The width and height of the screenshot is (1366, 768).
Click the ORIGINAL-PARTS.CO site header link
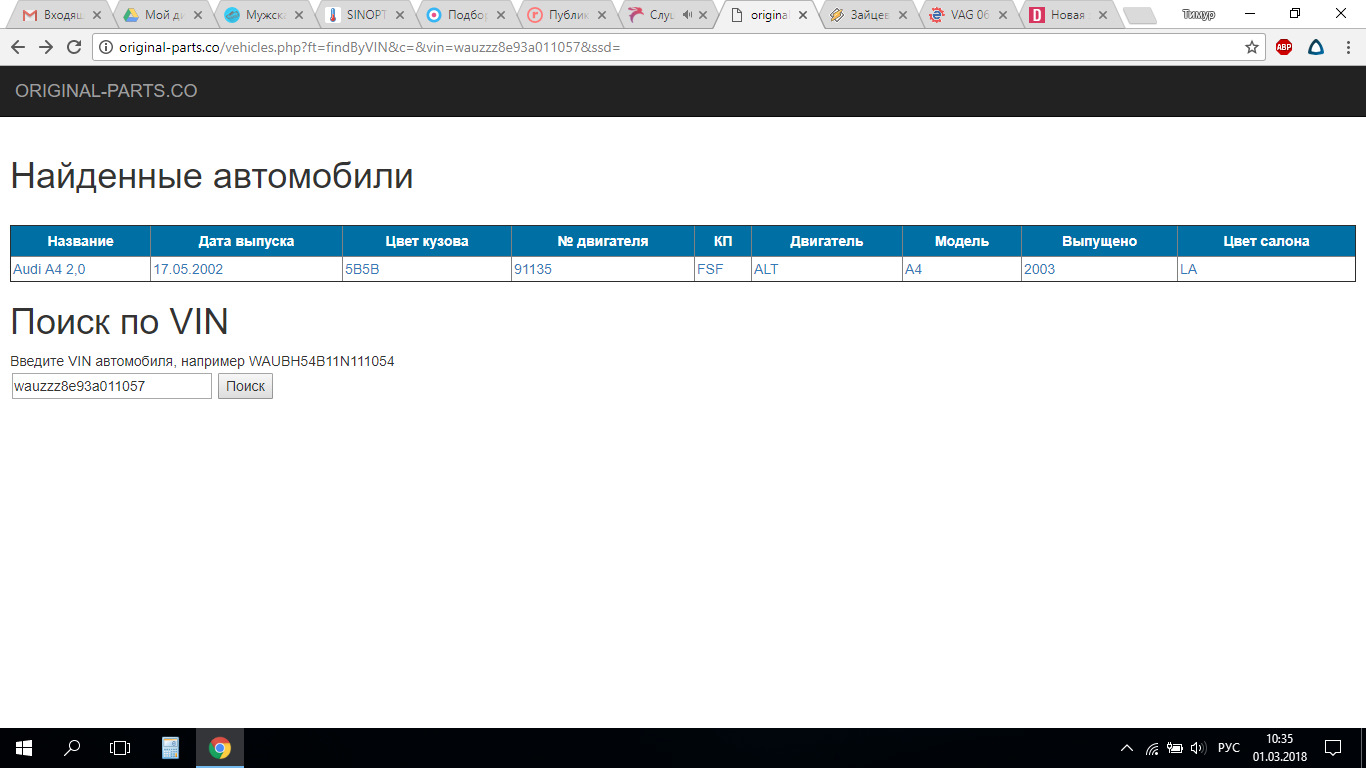point(106,91)
